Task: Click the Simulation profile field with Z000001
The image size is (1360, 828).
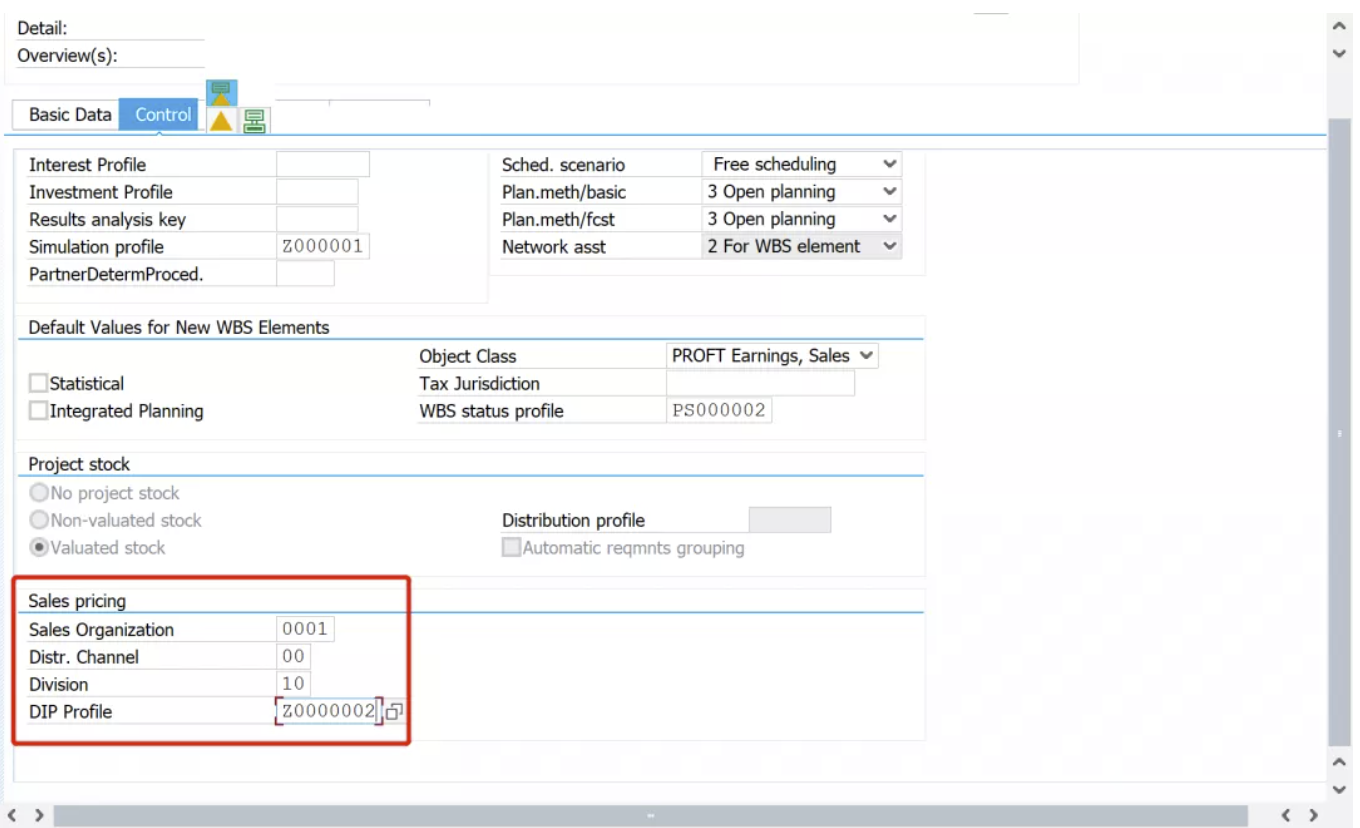Action: (x=323, y=246)
